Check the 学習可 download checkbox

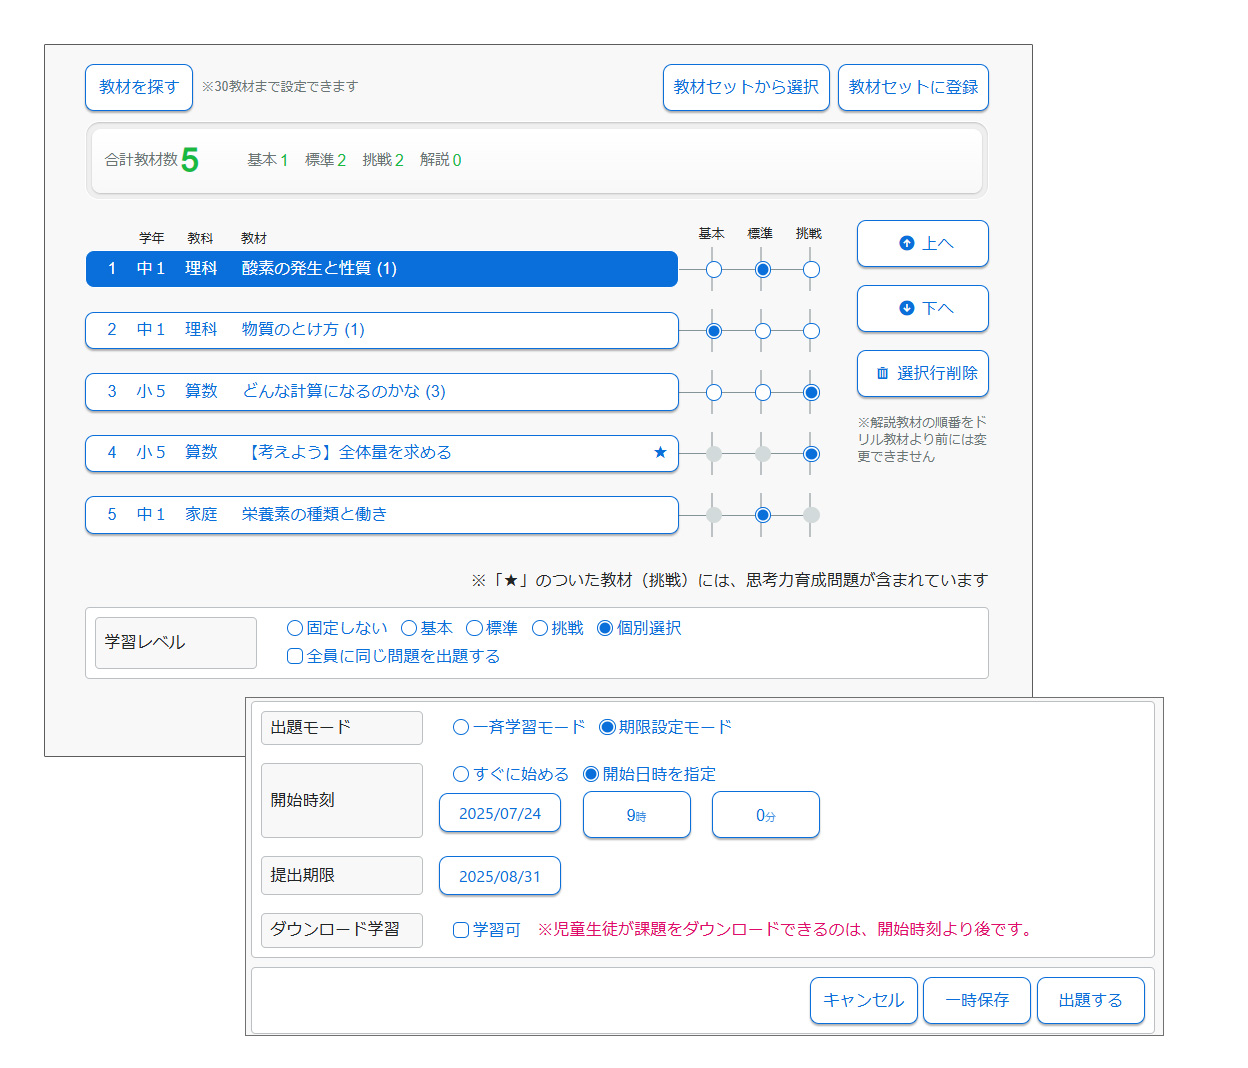461,930
